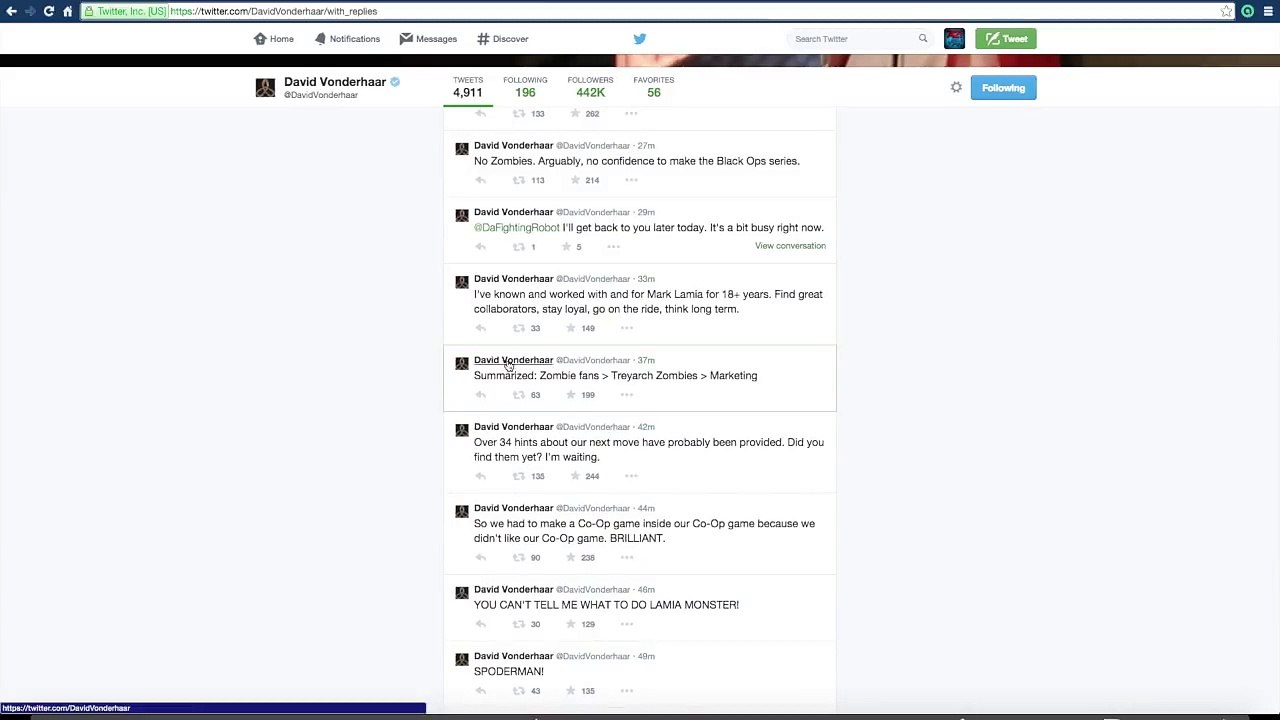Screen dimensions: 1280x720
Task: Favorite the @DaFightingRobot reply tweet
Action: coord(566,247)
